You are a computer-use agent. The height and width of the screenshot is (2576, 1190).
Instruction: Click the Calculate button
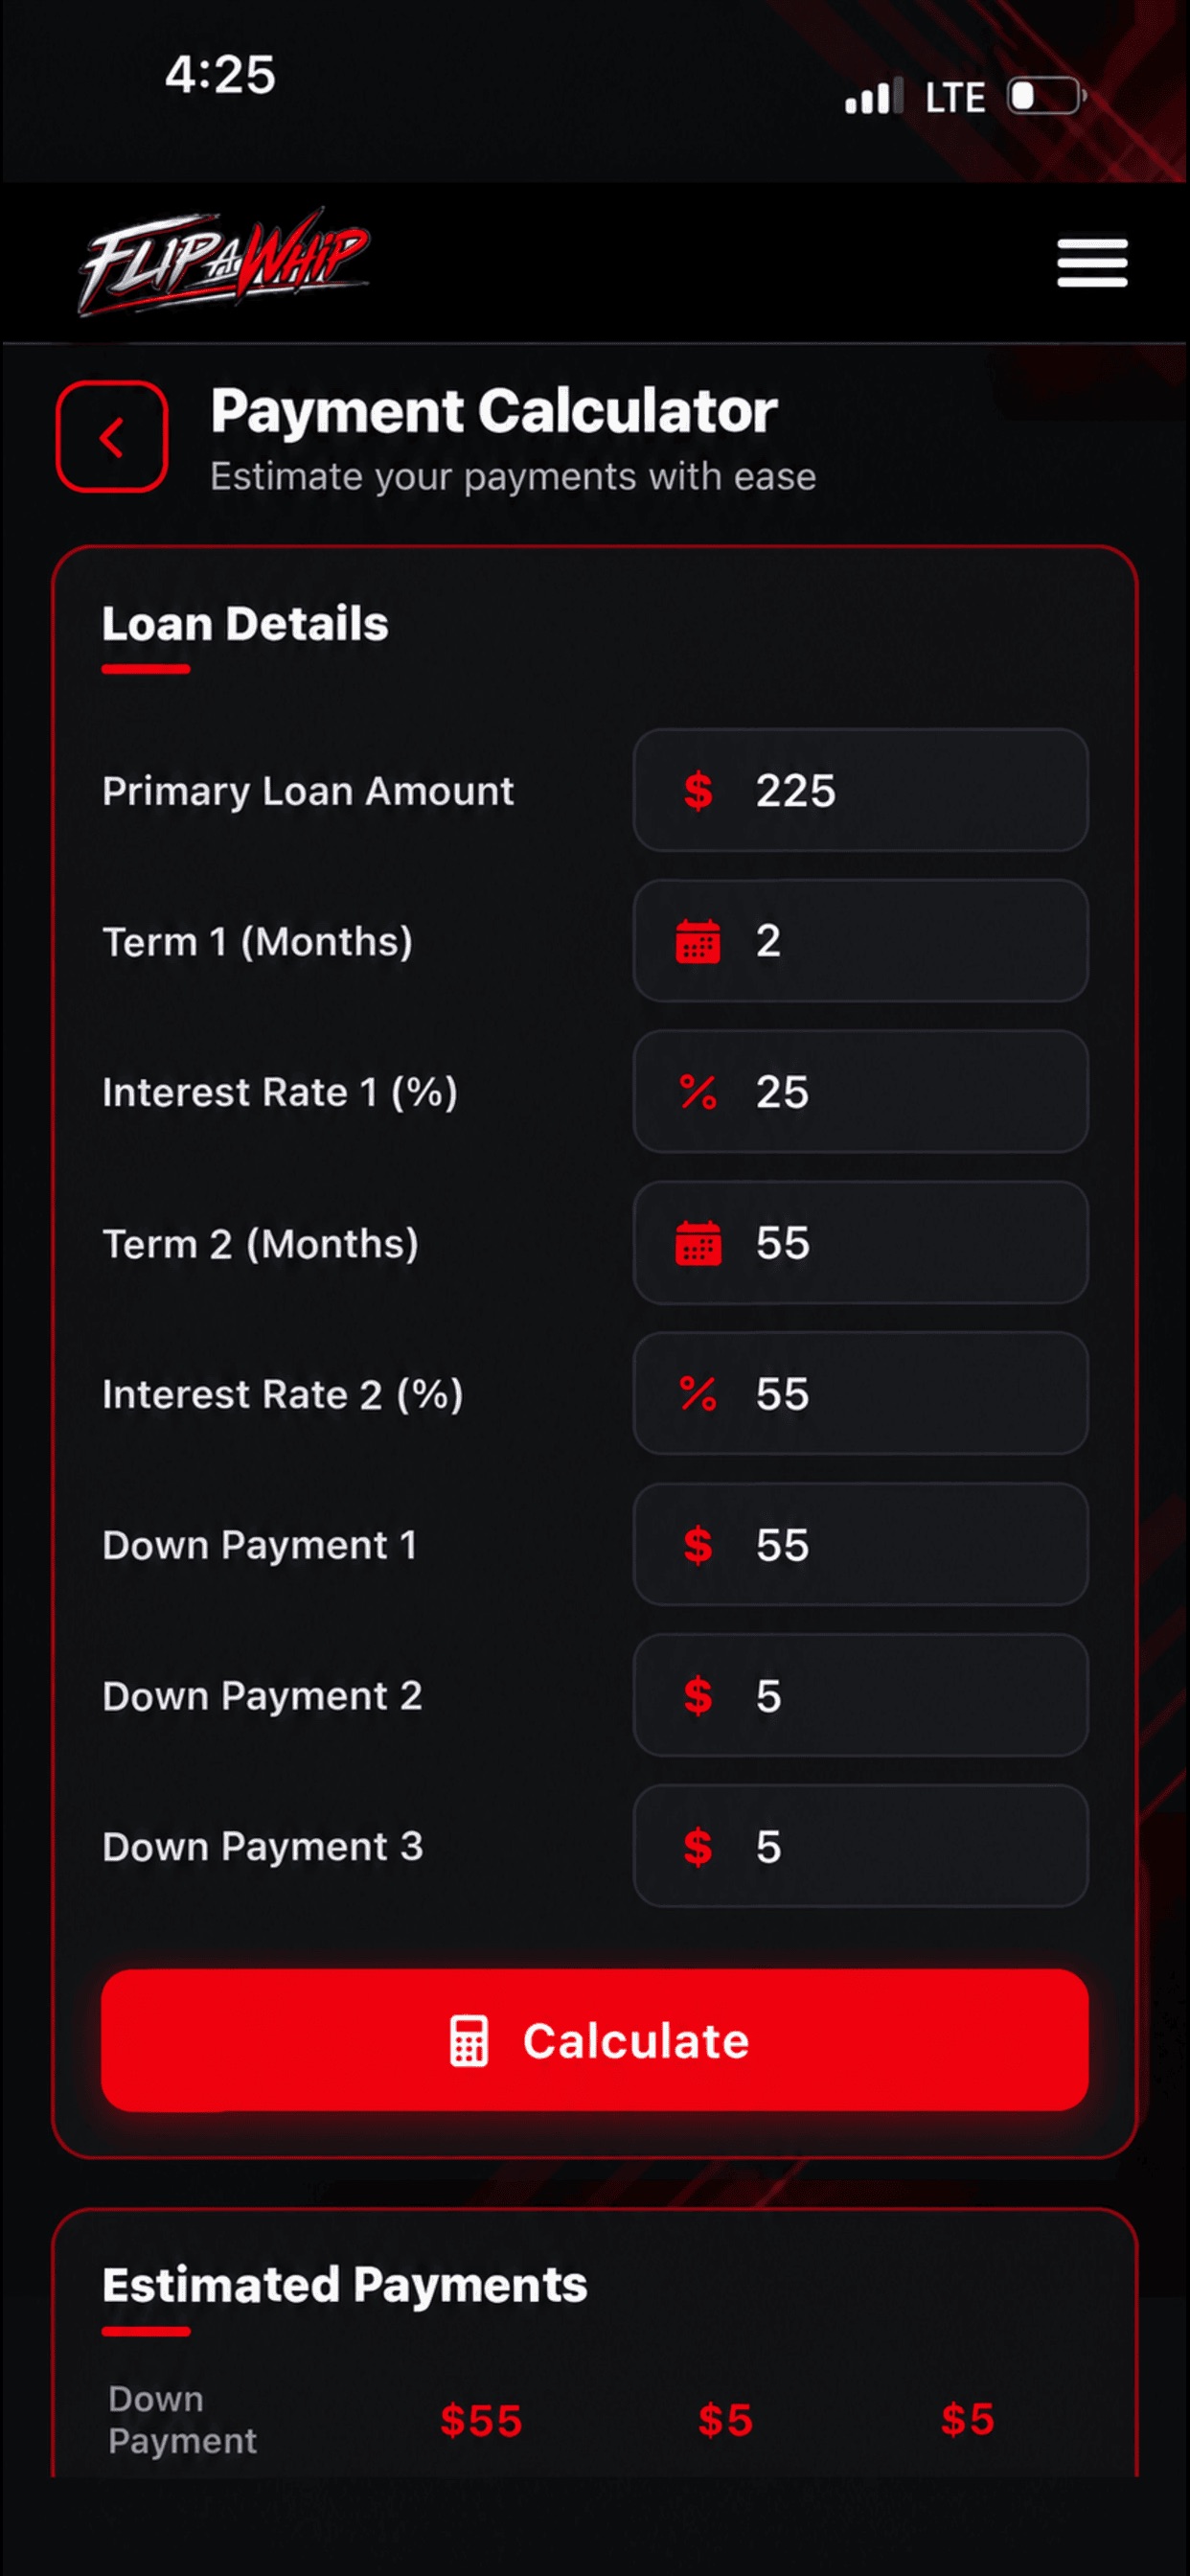point(595,2041)
